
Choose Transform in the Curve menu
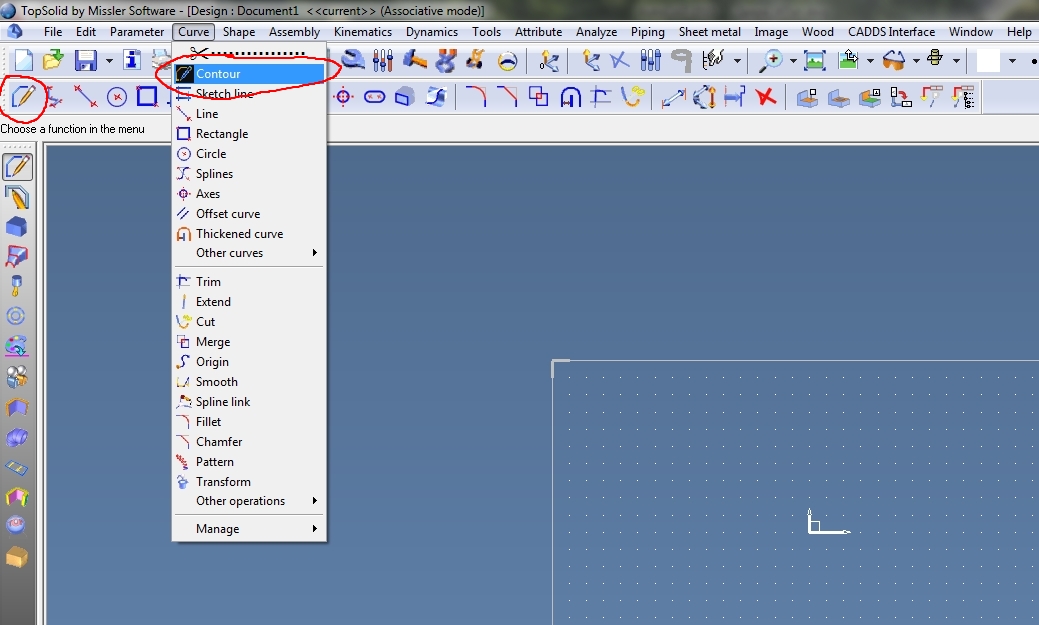click(x=249, y=482)
